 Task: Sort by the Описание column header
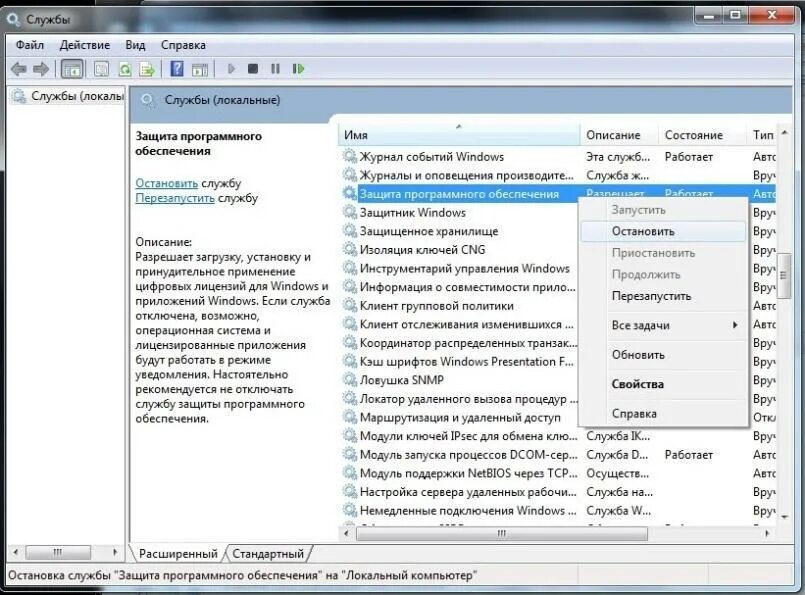click(619, 135)
